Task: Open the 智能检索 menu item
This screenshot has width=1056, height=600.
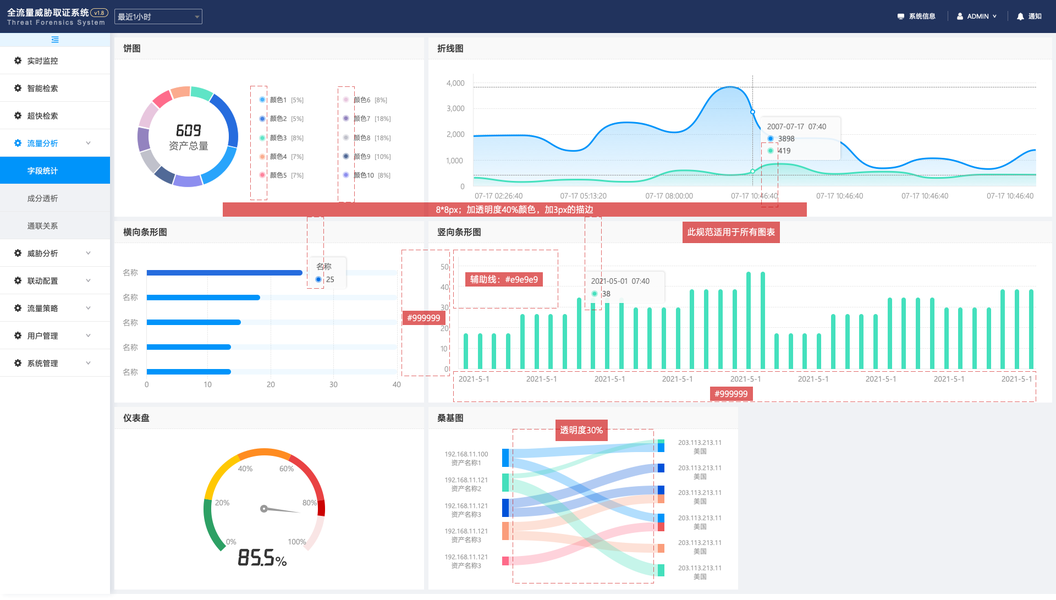Action: 55,88
